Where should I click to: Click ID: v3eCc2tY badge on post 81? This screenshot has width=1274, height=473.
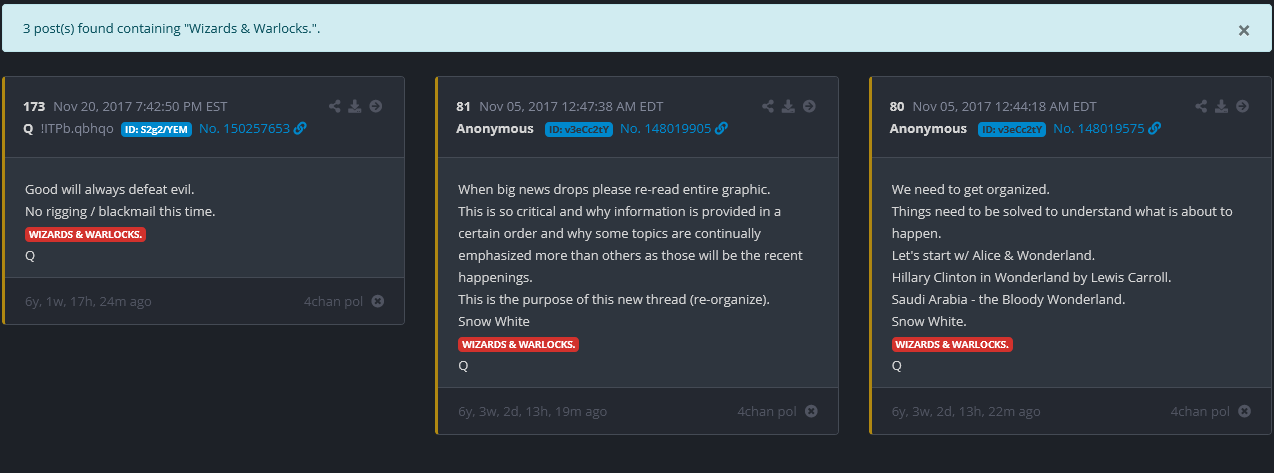[x=579, y=129]
